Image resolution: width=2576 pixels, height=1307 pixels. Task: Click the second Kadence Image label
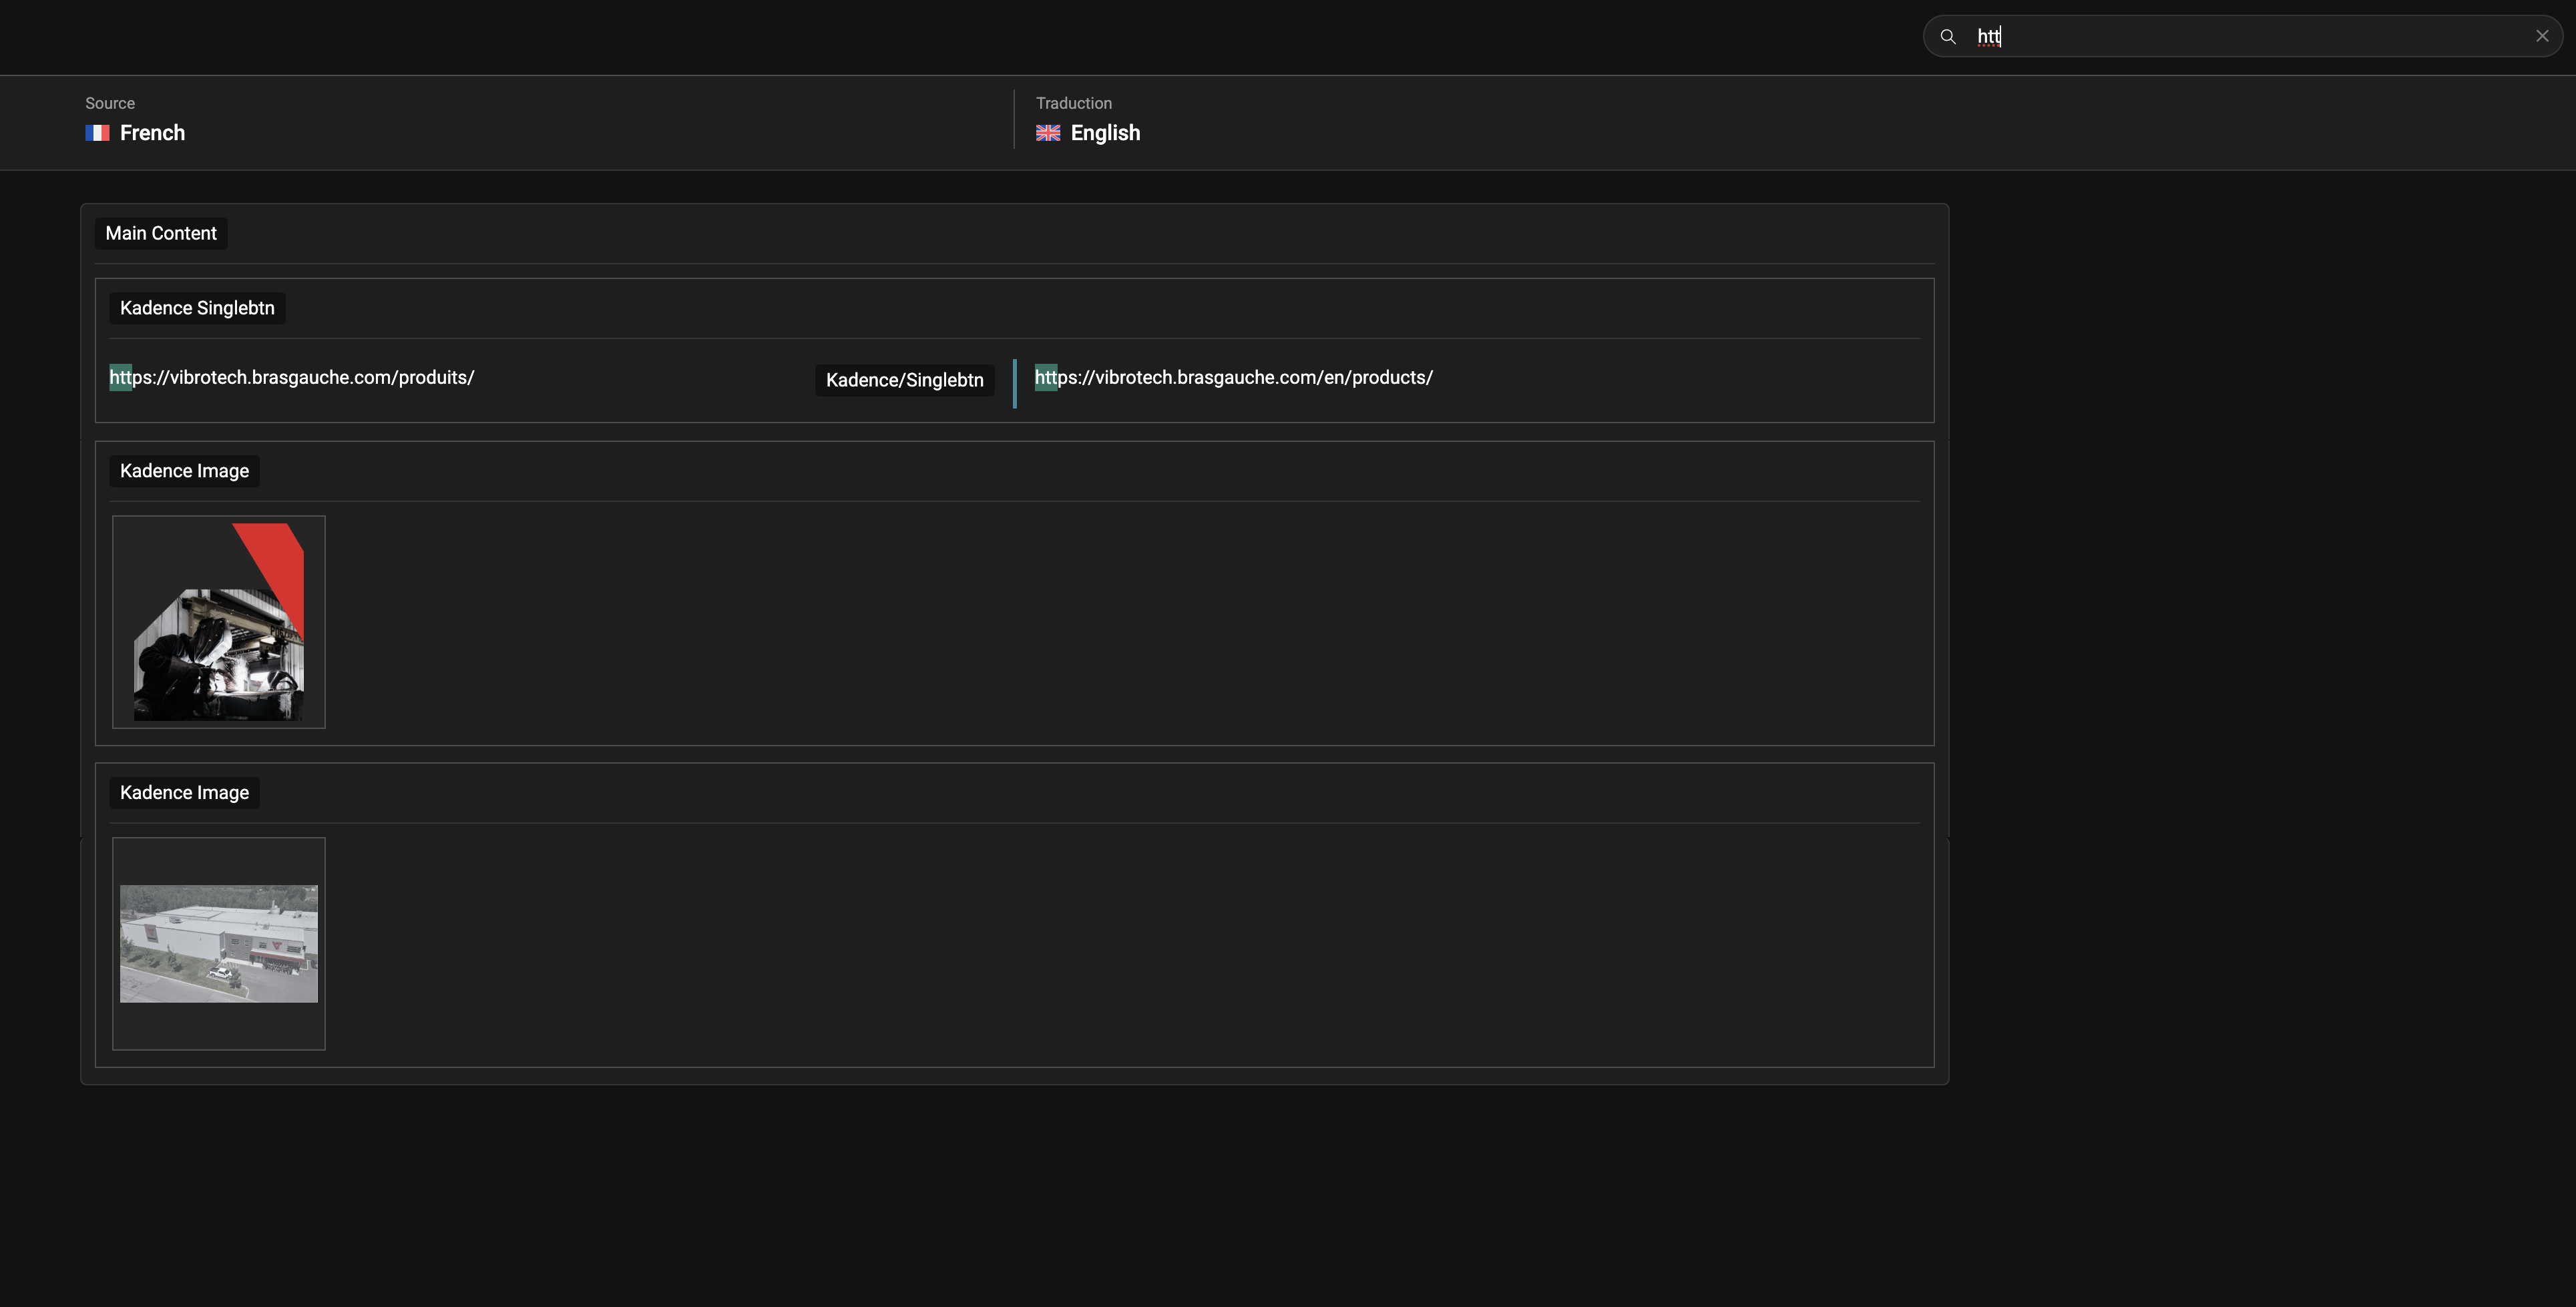pyautogui.click(x=184, y=793)
